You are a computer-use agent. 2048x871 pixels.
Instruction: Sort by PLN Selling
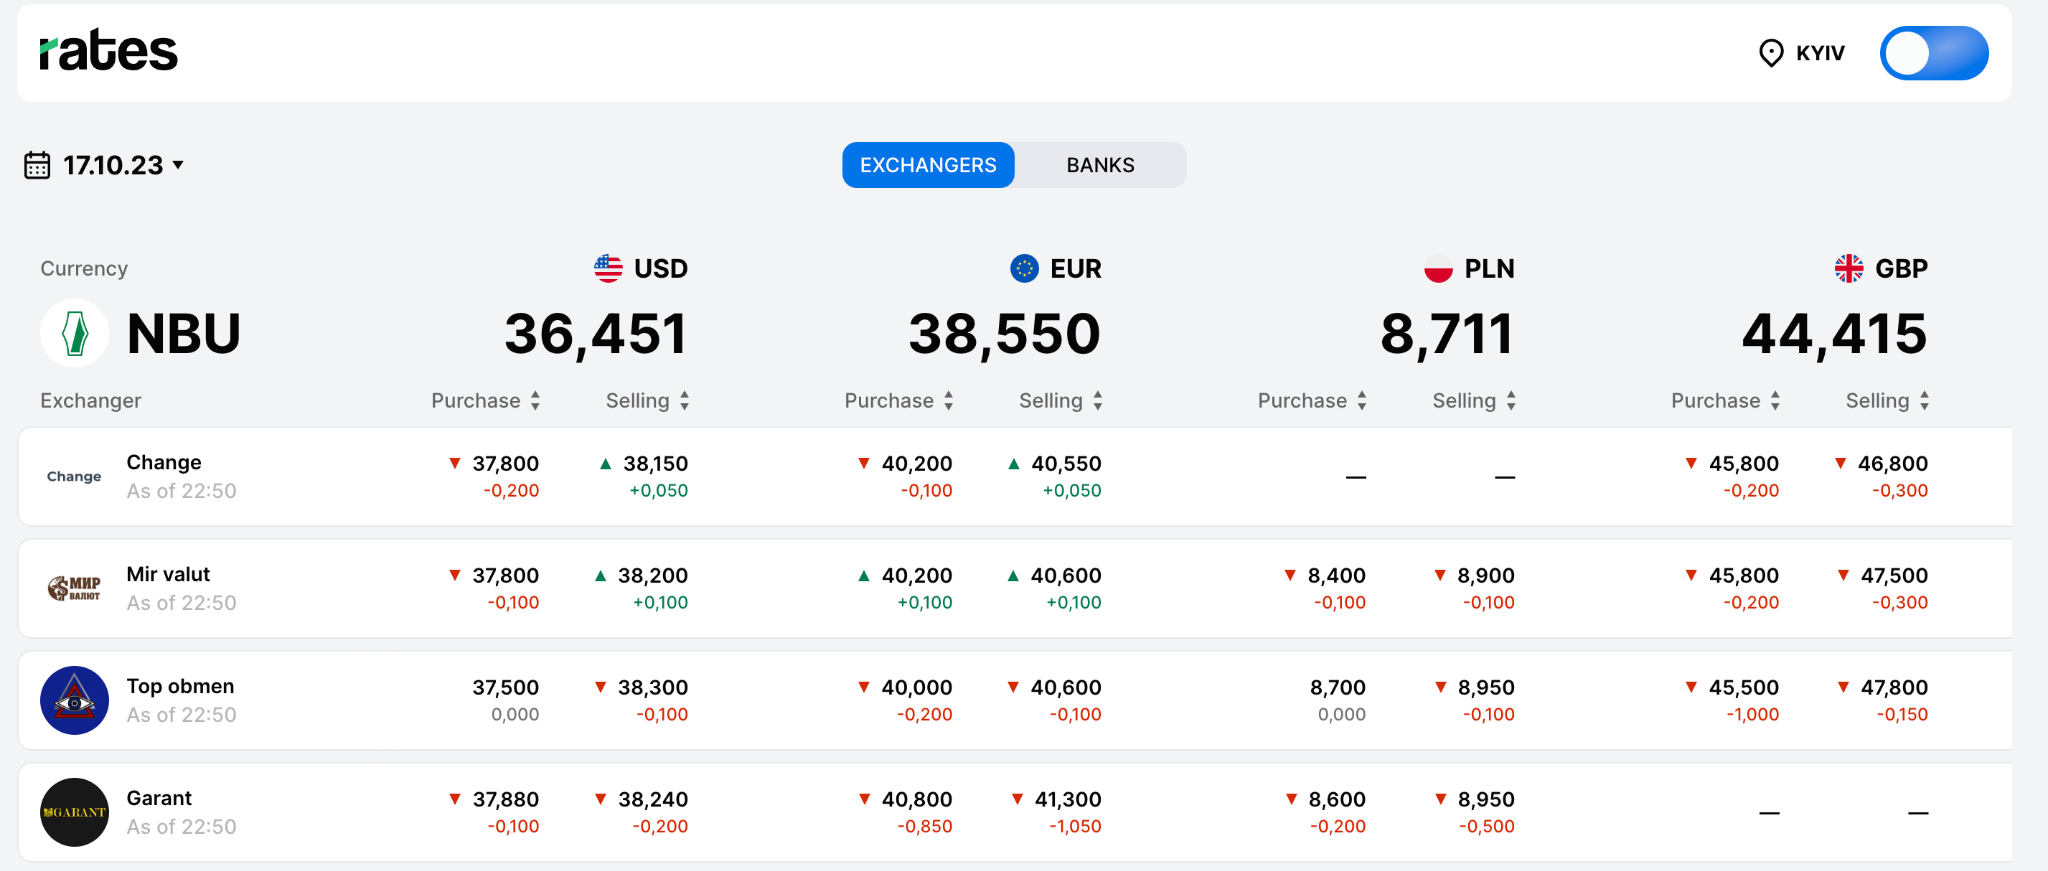pos(1474,401)
